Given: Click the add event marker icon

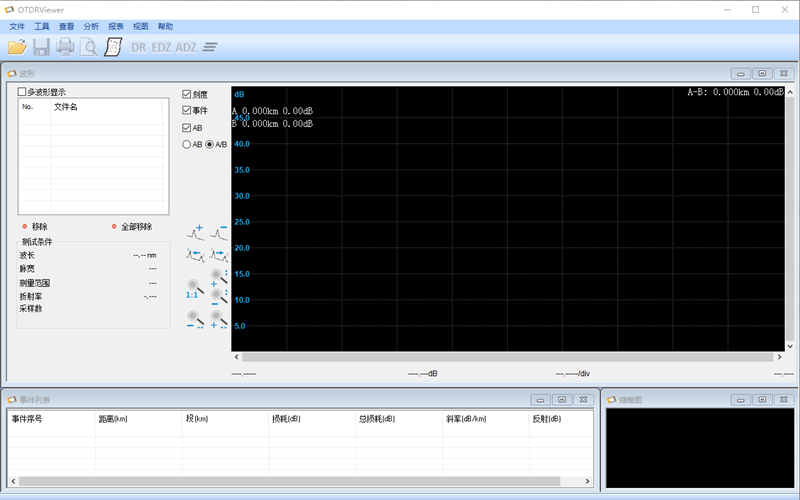Looking at the screenshot, I should (195, 233).
